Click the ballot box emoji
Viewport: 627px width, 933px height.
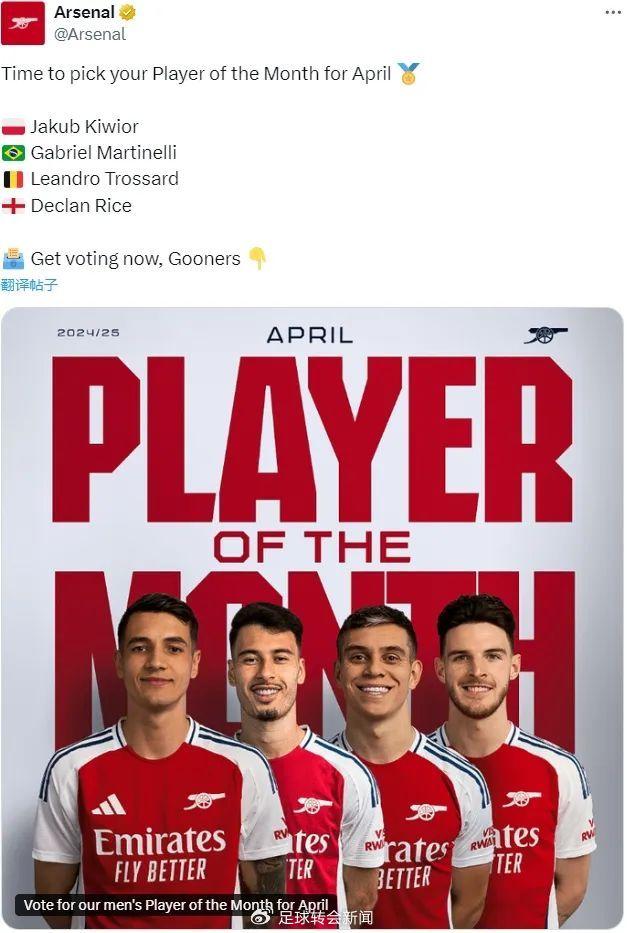[13, 259]
